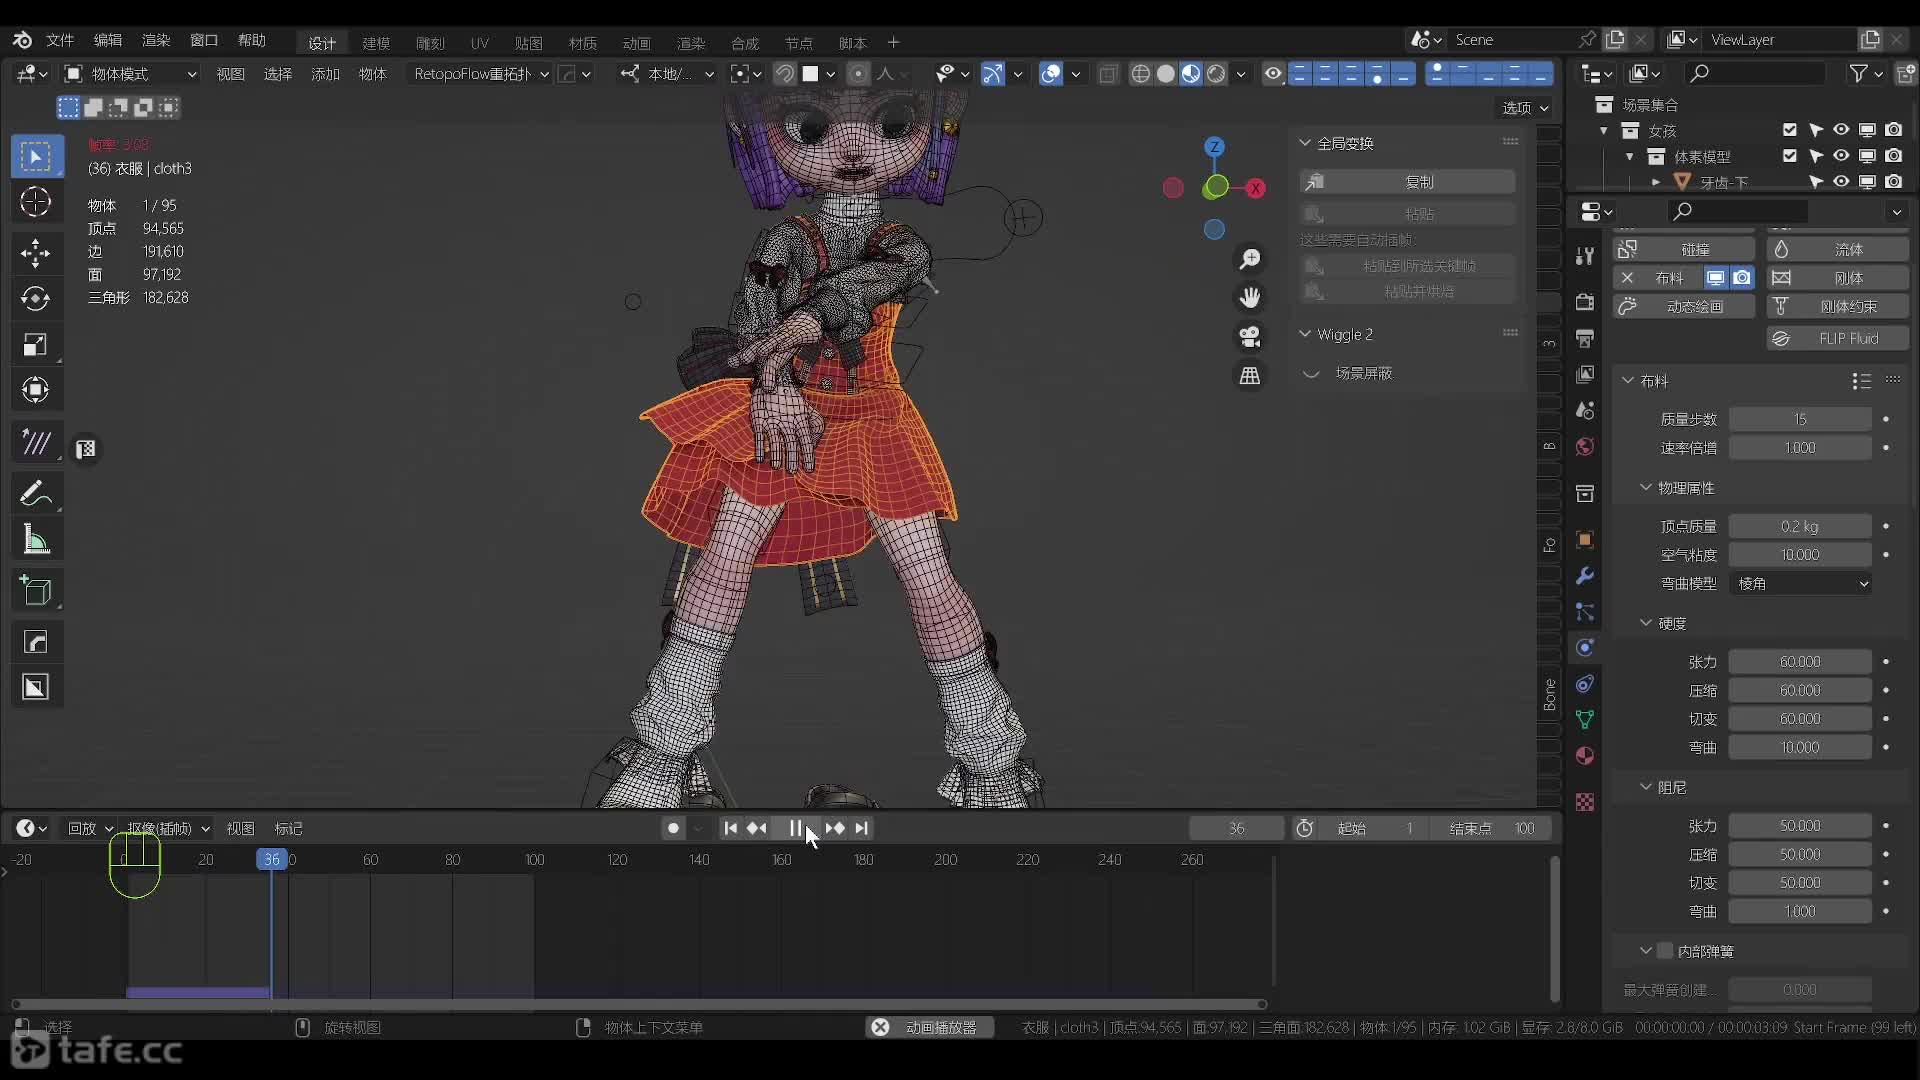Select the Move tool
Image resolution: width=1920 pixels, height=1080 pixels.
36,252
